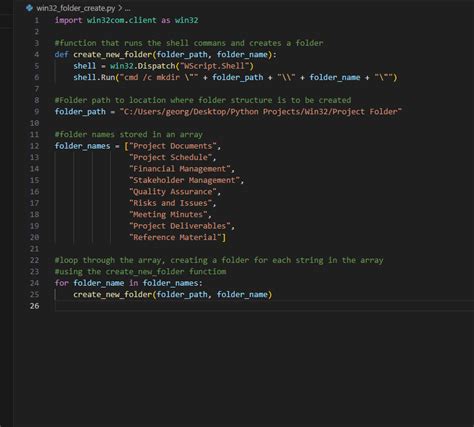Click the Python file icon in breadcrumb

point(29,8)
